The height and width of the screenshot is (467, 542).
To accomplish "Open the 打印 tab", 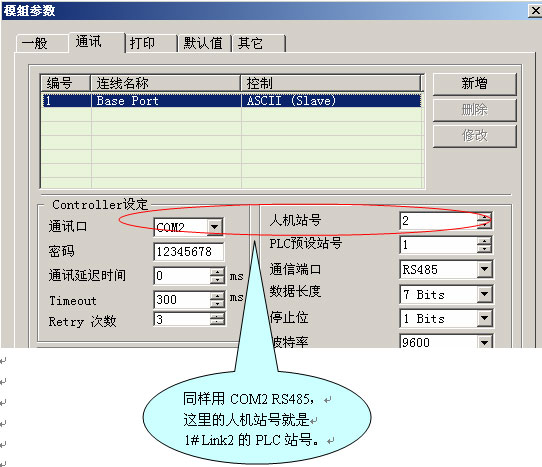I will click(151, 44).
